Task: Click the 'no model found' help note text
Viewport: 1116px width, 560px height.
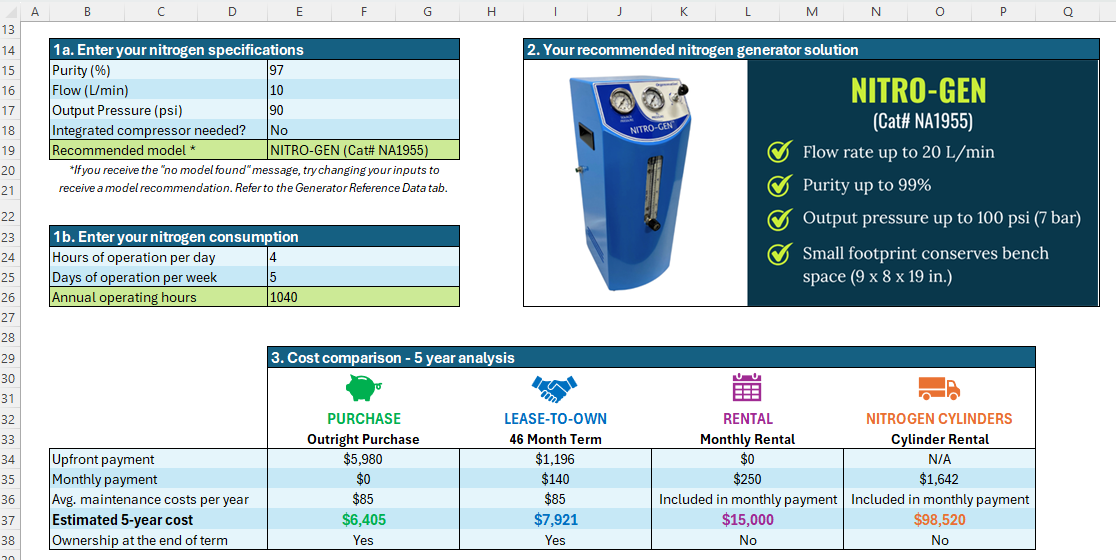Action: pyautogui.click(x=255, y=180)
